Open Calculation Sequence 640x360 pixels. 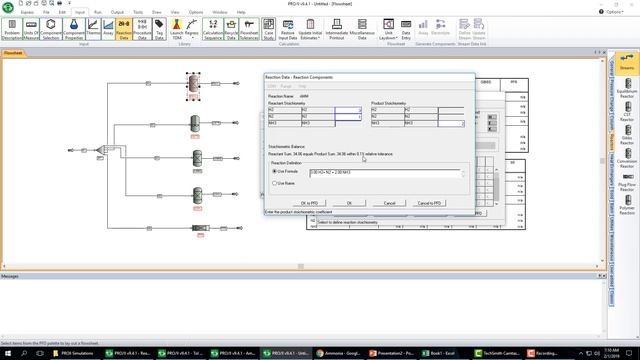213,29
